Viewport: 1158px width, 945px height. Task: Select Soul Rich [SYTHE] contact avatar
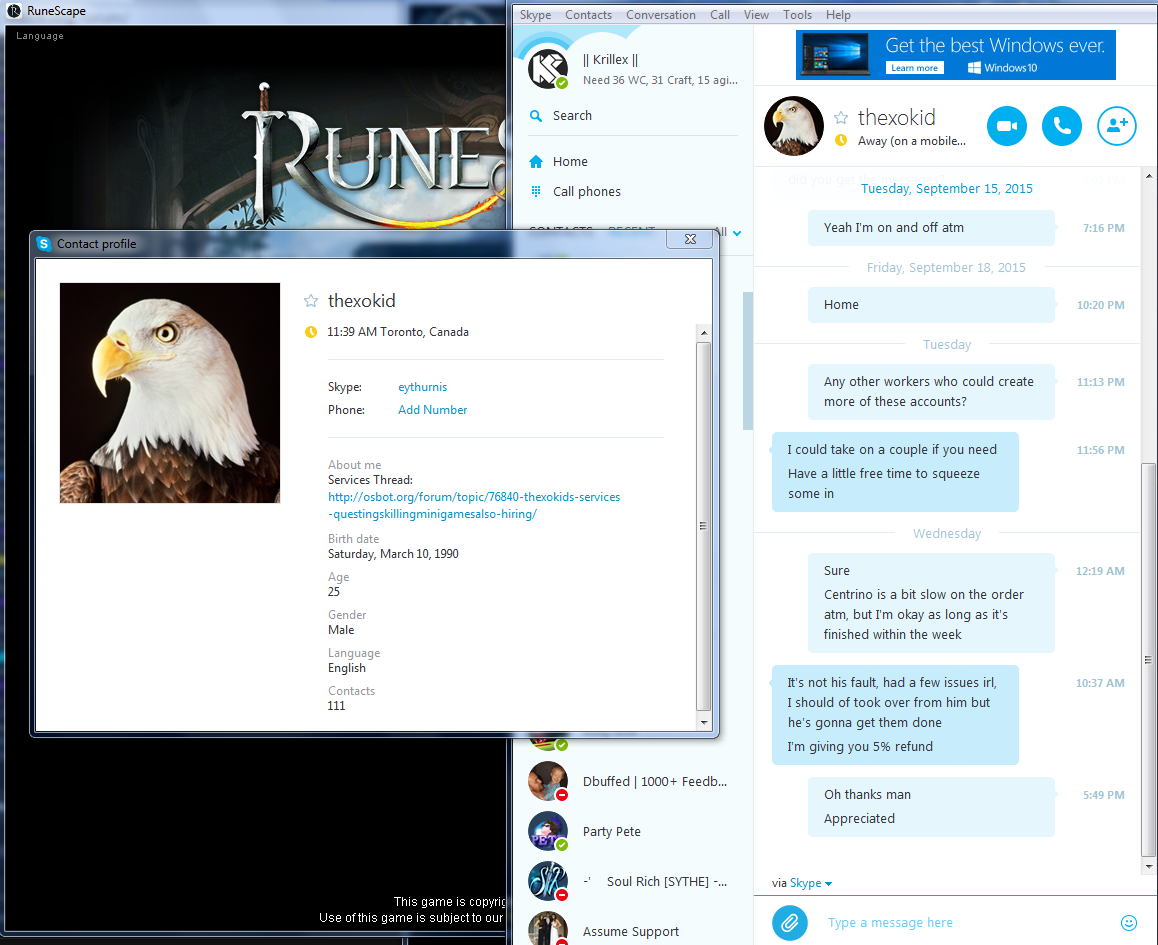(x=548, y=882)
